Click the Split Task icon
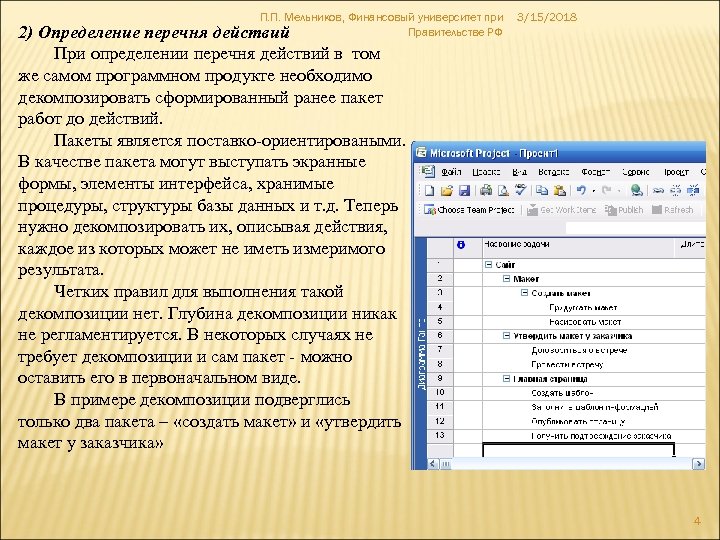 tap(693, 190)
